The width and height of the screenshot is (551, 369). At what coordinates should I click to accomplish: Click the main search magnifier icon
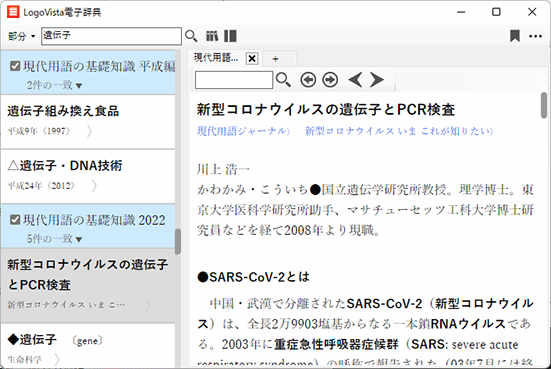pos(191,36)
